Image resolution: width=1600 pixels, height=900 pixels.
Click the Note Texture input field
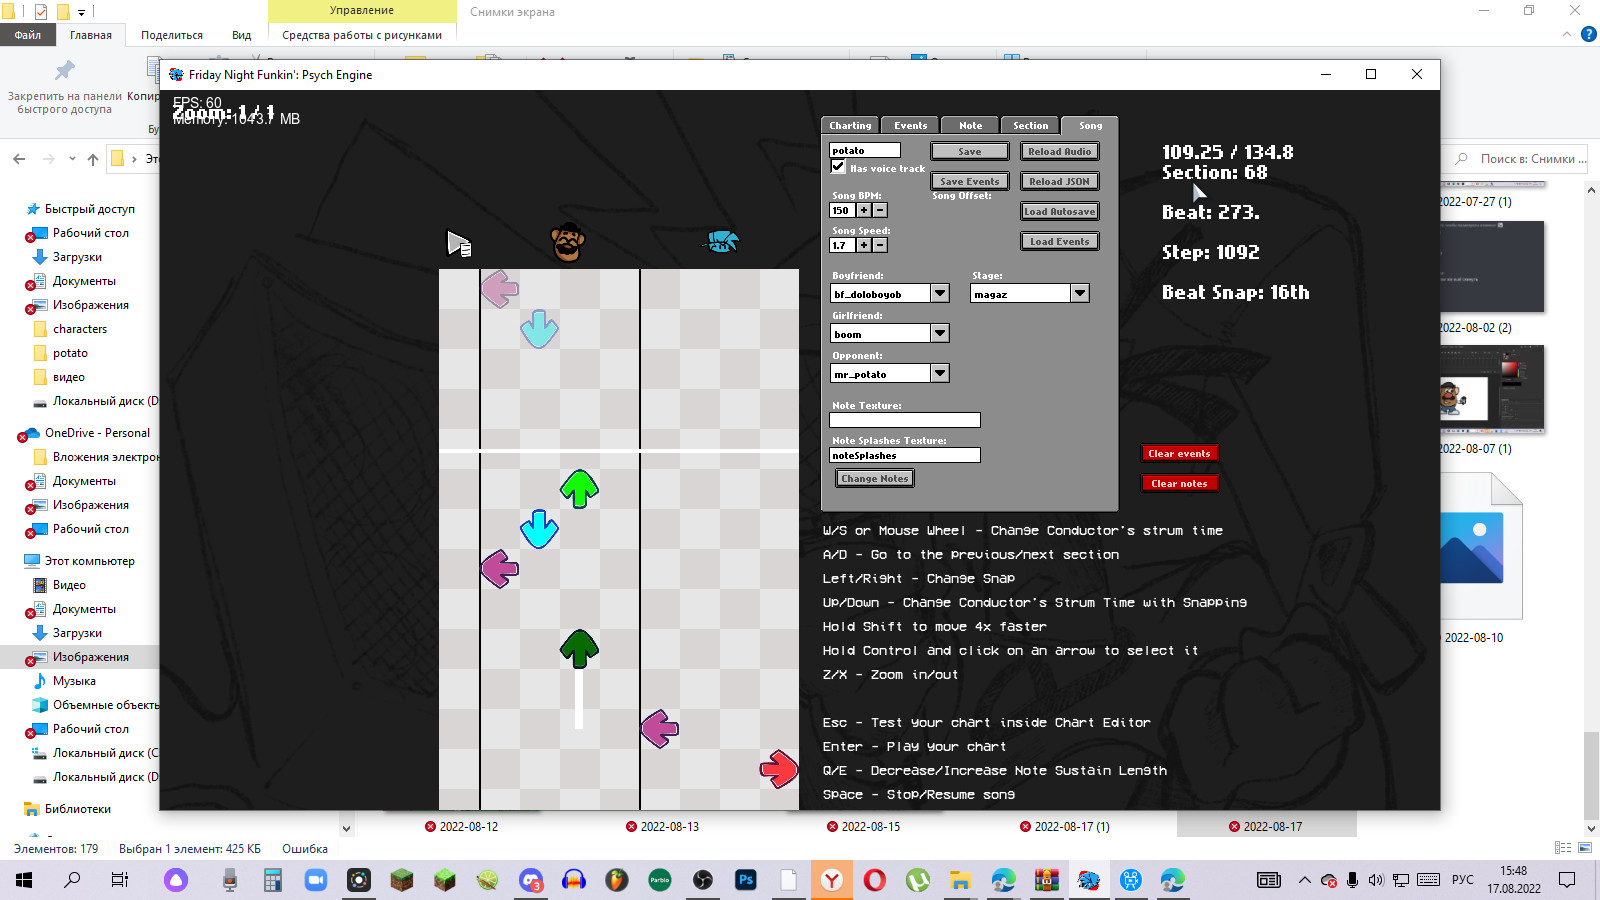(905, 420)
